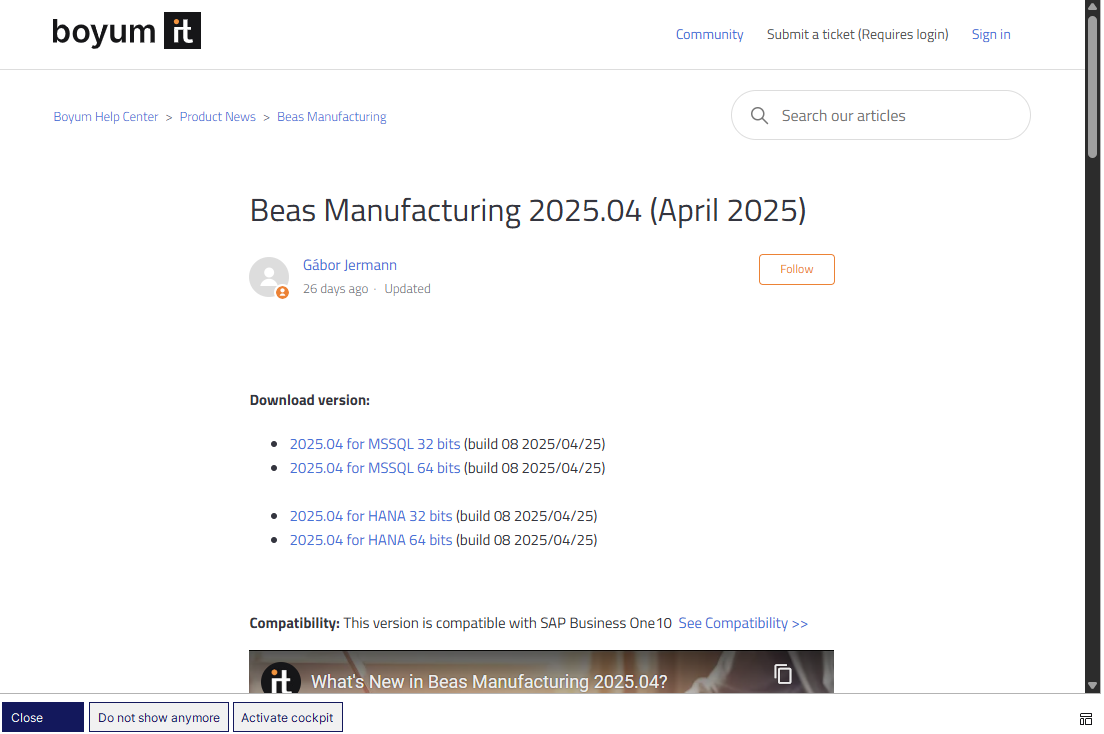Click the search magnifier icon
Screen dimensions: 1104x734
click(x=760, y=116)
